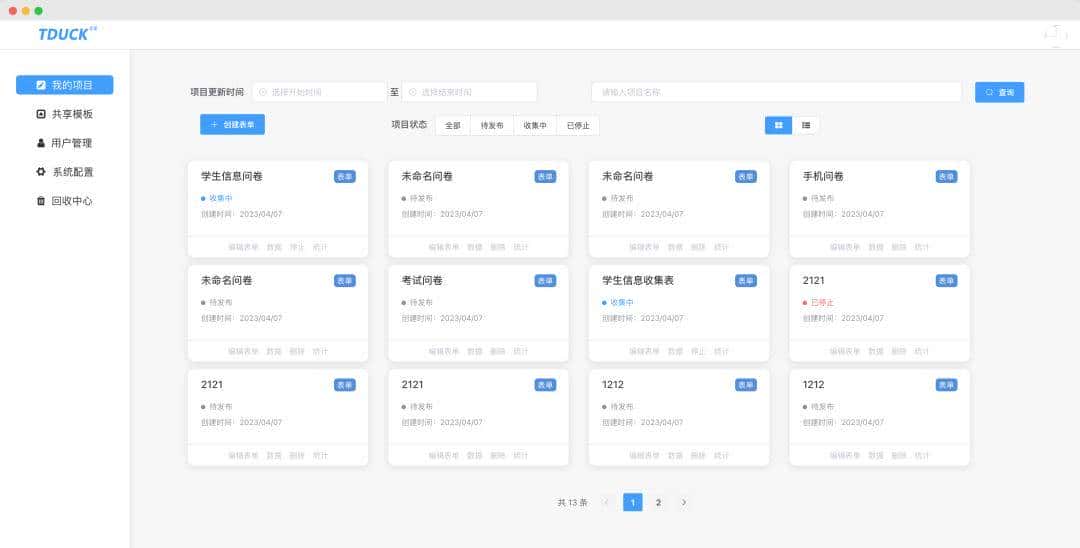
Task: Select page 1 in pagination
Action: [633, 503]
